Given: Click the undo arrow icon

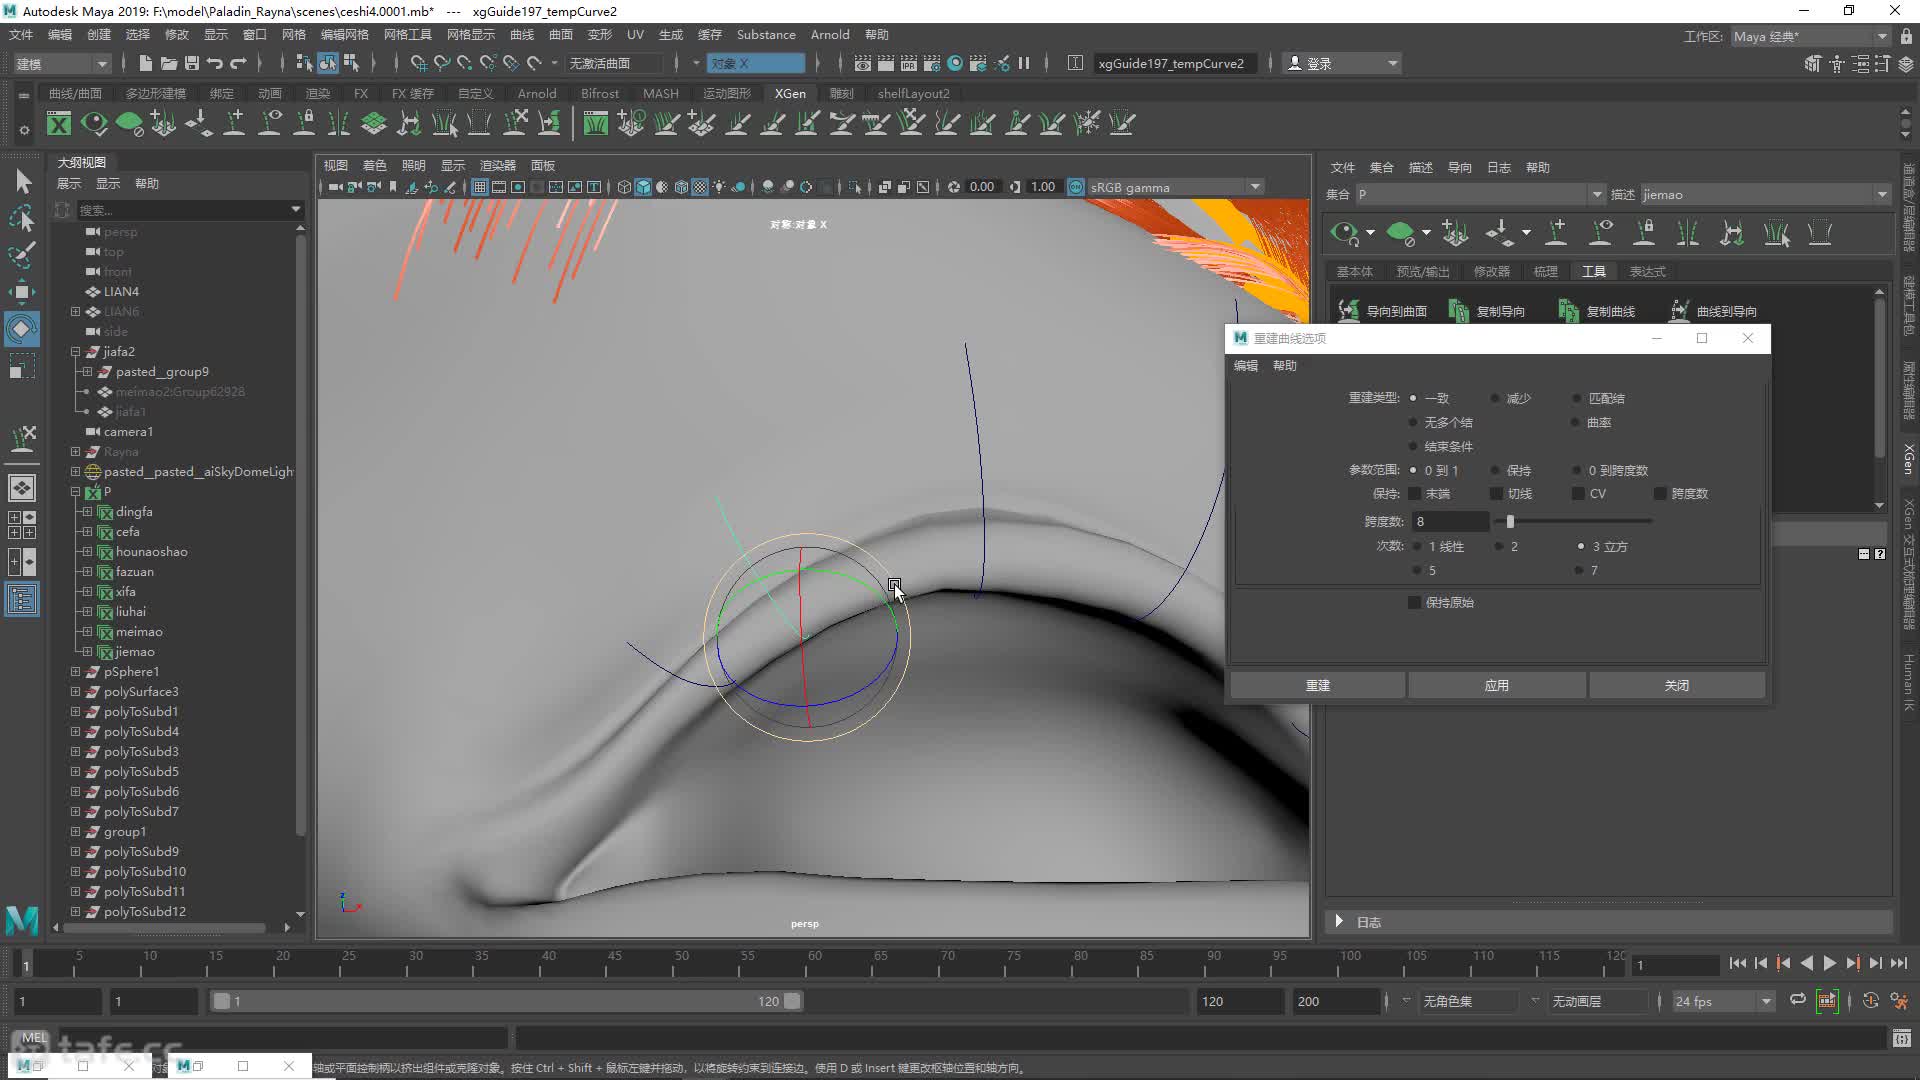Looking at the screenshot, I should [x=214, y=63].
